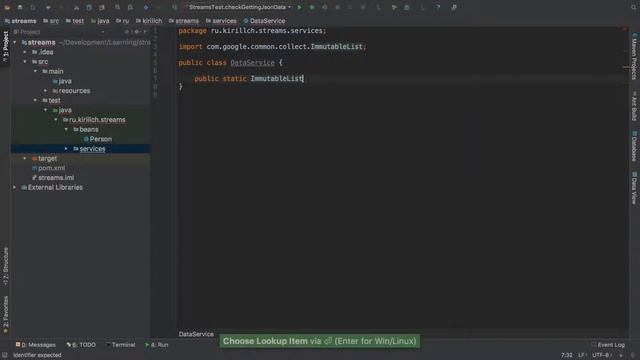The width and height of the screenshot is (640, 360).
Task: Open the Maven Projects side tab
Action: [x=634, y=57]
